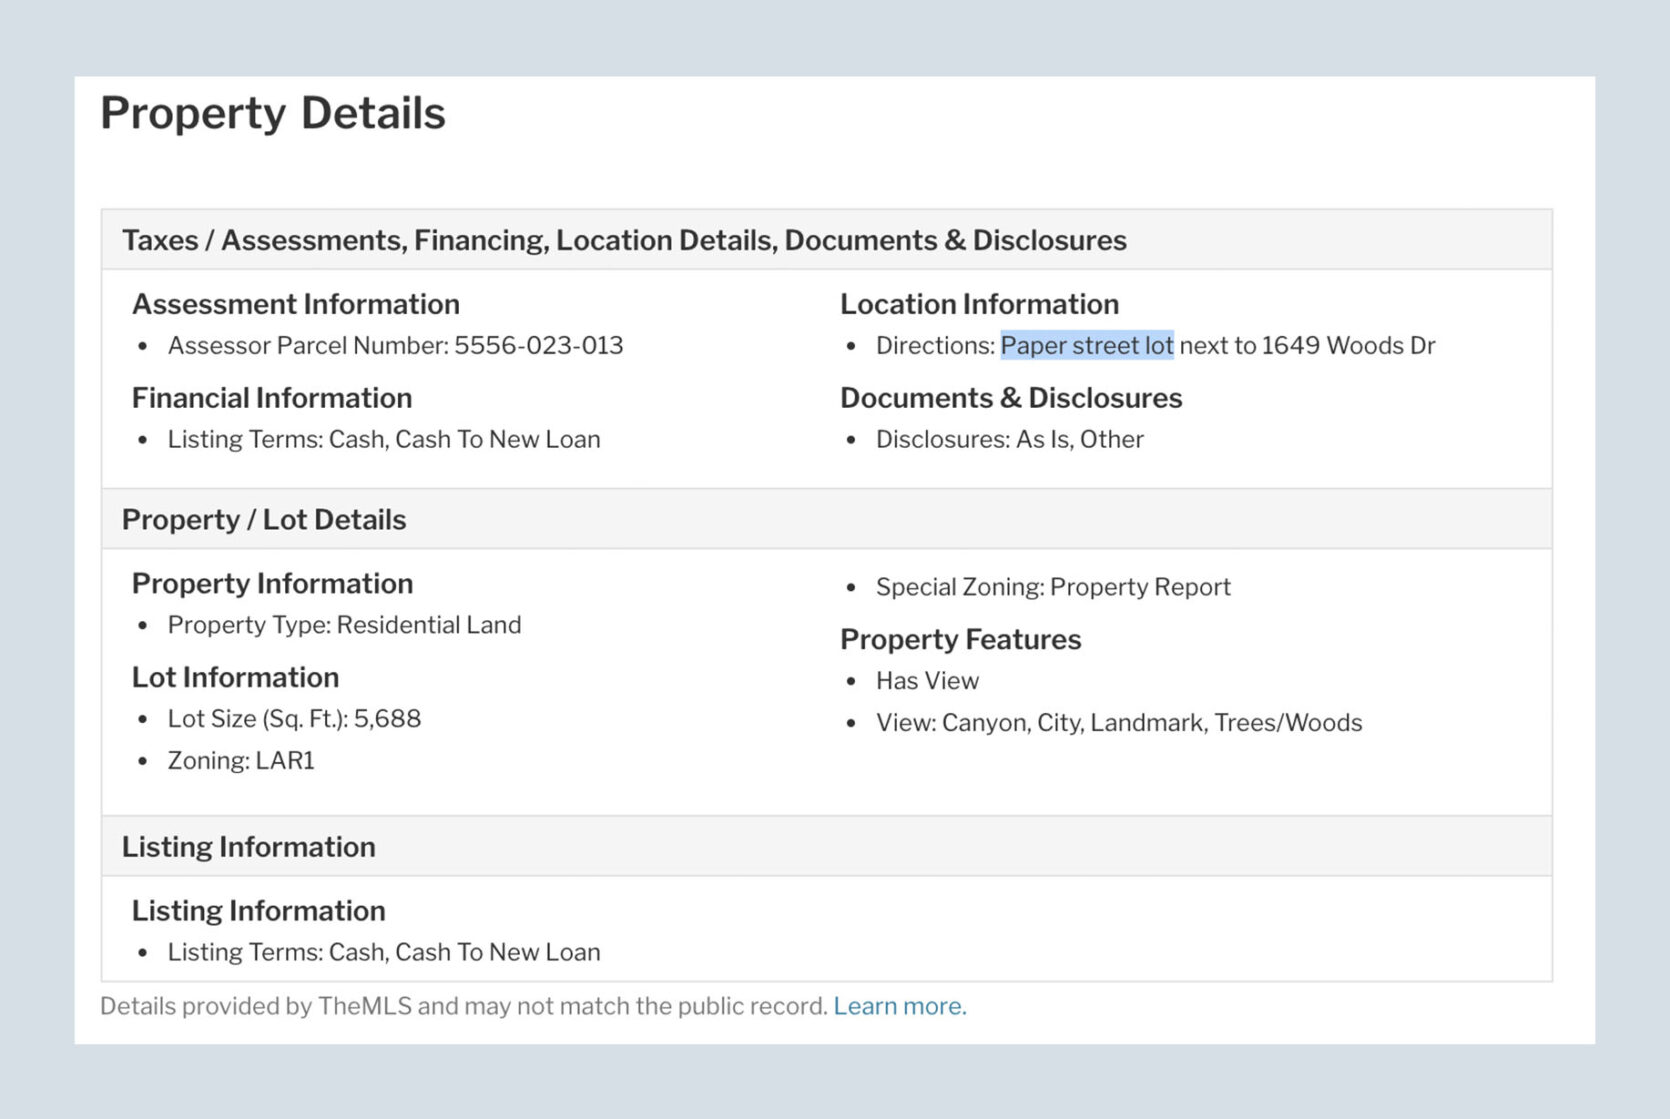
Task: Click the Documents & Disclosures subheading
Action: click(x=1011, y=398)
